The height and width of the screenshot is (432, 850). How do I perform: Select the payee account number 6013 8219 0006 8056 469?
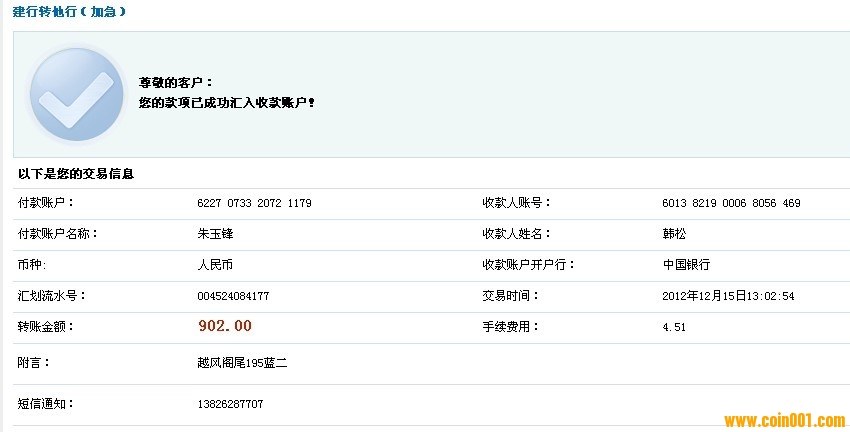click(731, 203)
